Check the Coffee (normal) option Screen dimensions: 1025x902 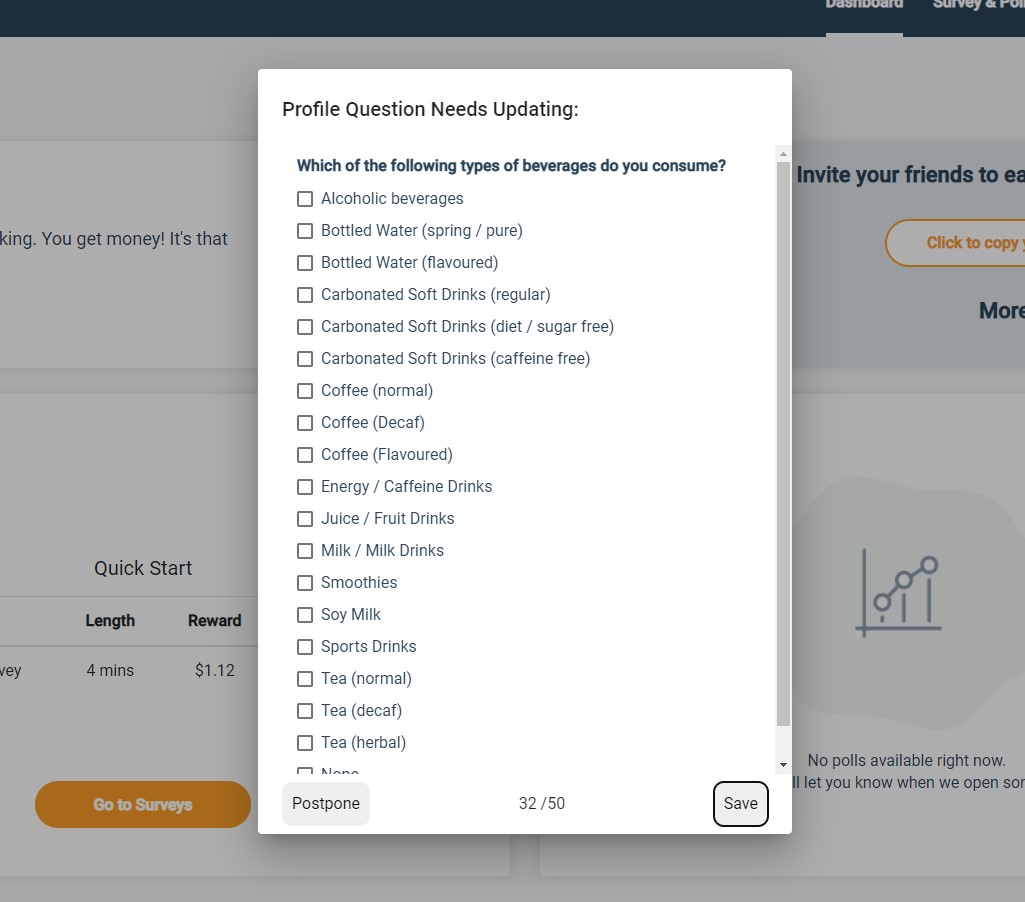coord(305,391)
